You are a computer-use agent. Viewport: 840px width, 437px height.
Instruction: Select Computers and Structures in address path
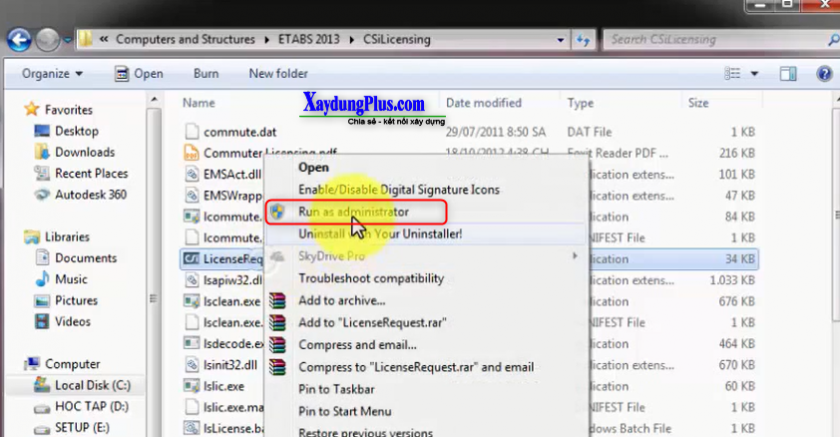point(185,40)
